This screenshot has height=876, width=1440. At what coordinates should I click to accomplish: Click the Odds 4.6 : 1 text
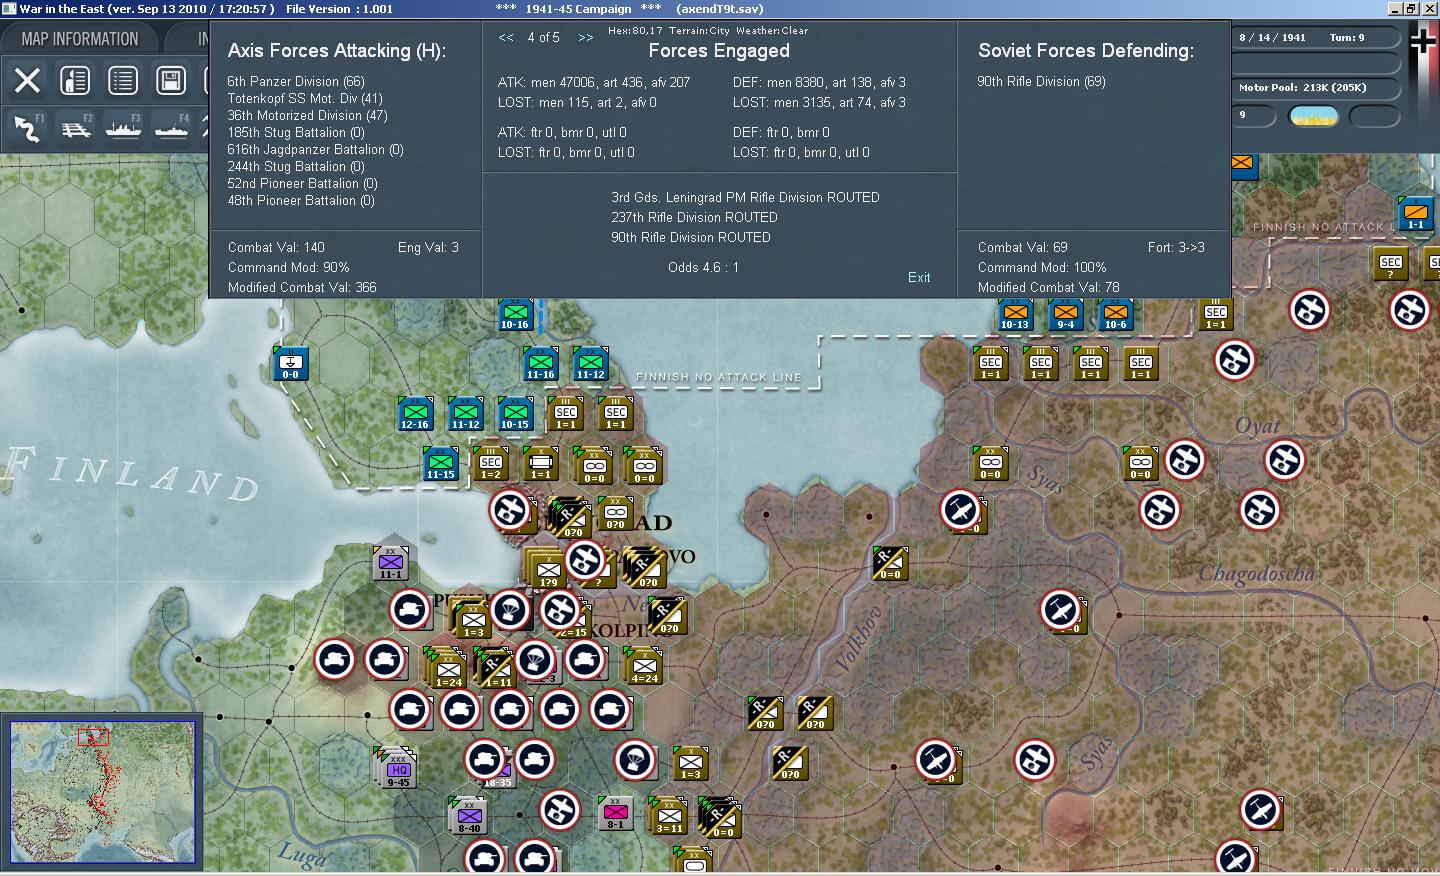tap(703, 267)
